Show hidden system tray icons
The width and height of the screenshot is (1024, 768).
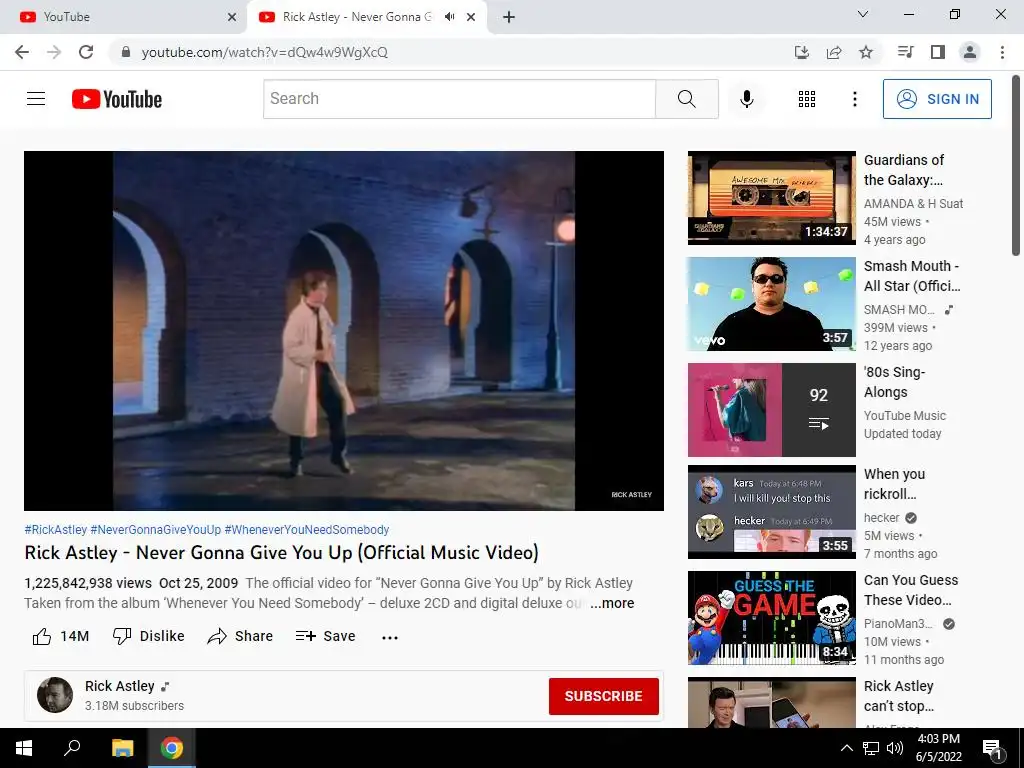pos(846,748)
